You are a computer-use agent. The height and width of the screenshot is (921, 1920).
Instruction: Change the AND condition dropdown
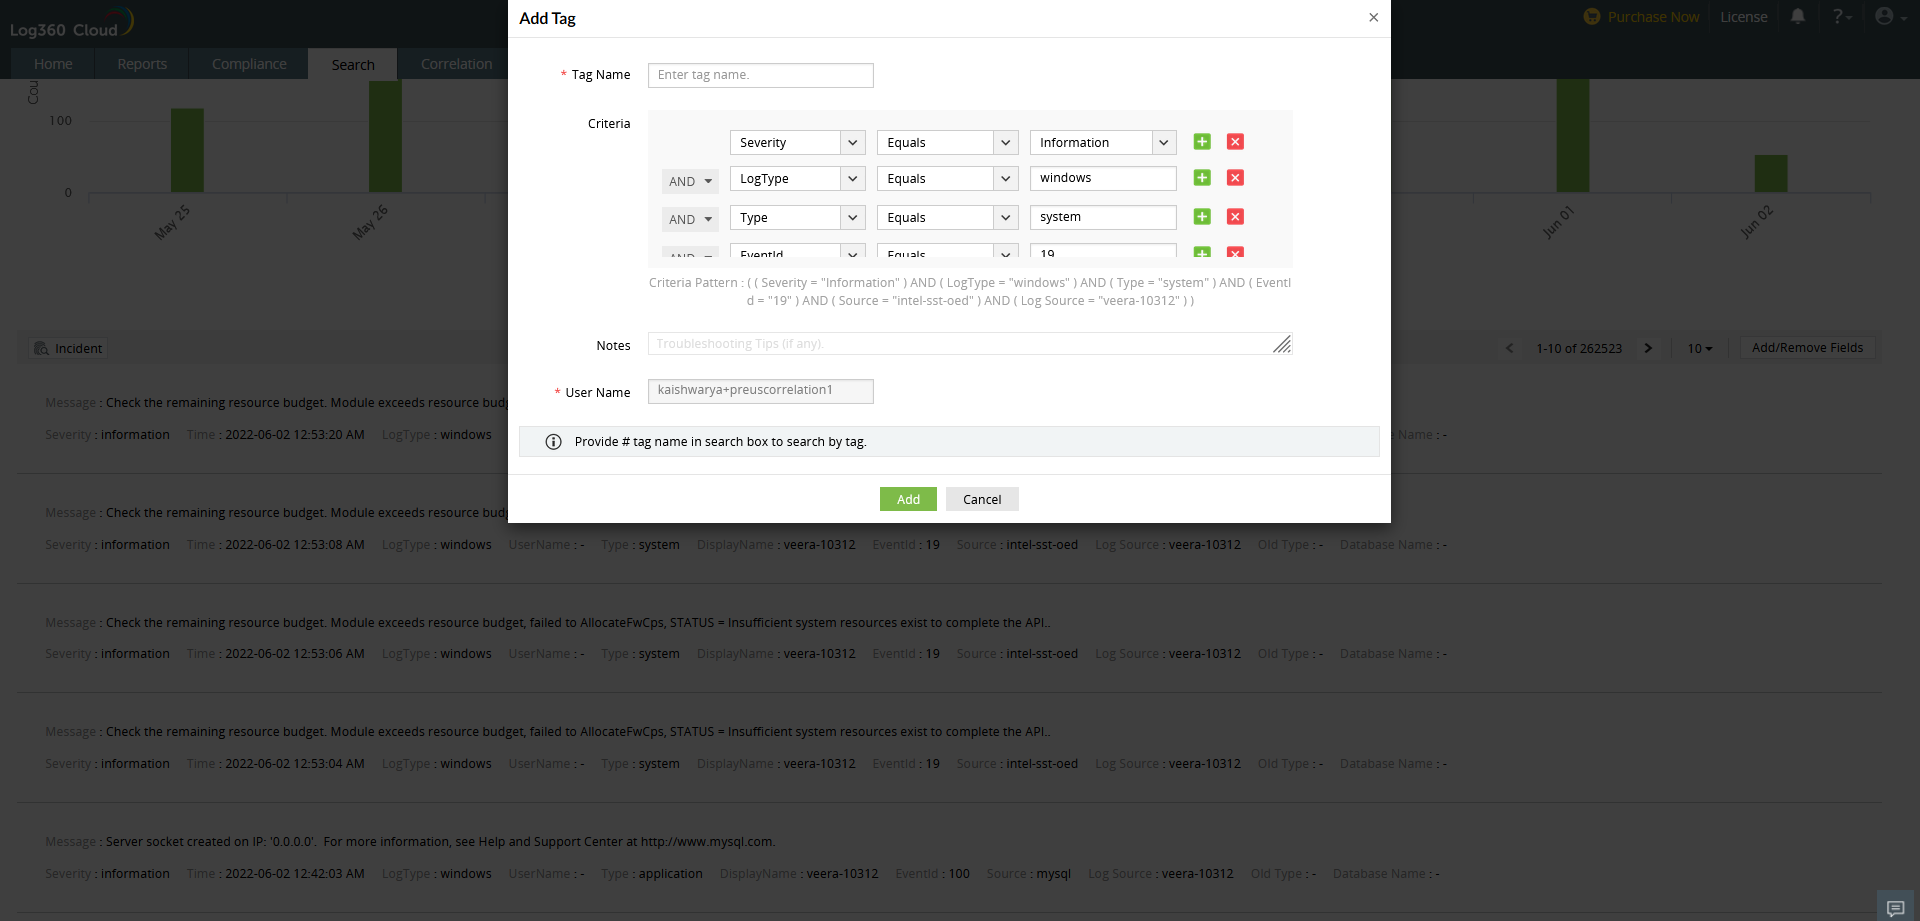pyautogui.click(x=689, y=181)
